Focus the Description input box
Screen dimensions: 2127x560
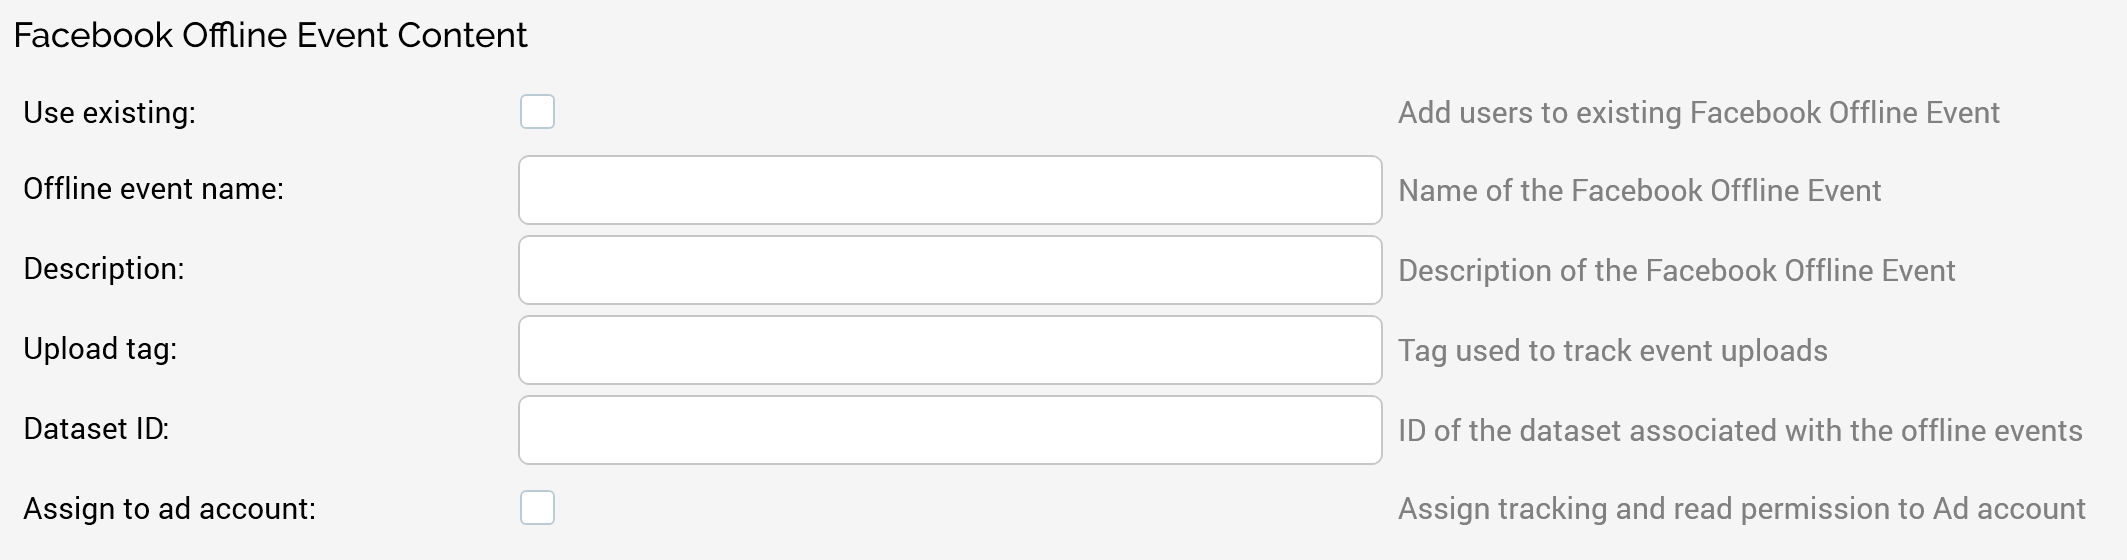[x=950, y=270]
